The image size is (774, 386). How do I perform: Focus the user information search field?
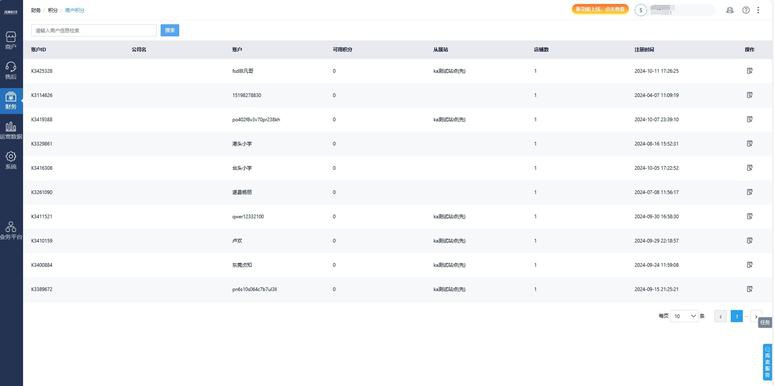(x=94, y=30)
